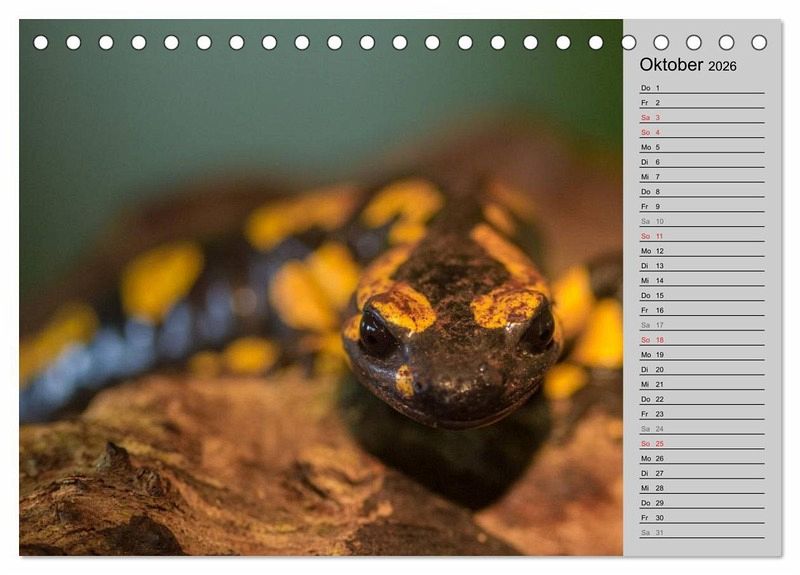Click the last binding hole at top right
Image resolution: width=800 pixels, height=575 pixels.
pyautogui.click(x=759, y=42)
